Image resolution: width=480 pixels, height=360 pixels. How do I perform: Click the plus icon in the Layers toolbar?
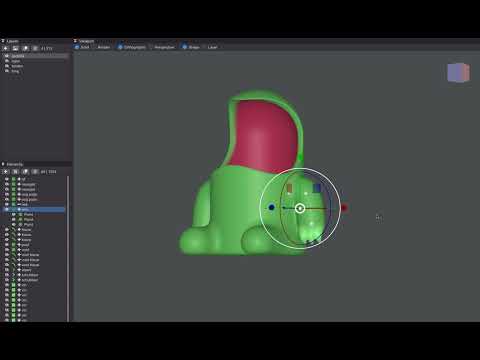(6, 48)
